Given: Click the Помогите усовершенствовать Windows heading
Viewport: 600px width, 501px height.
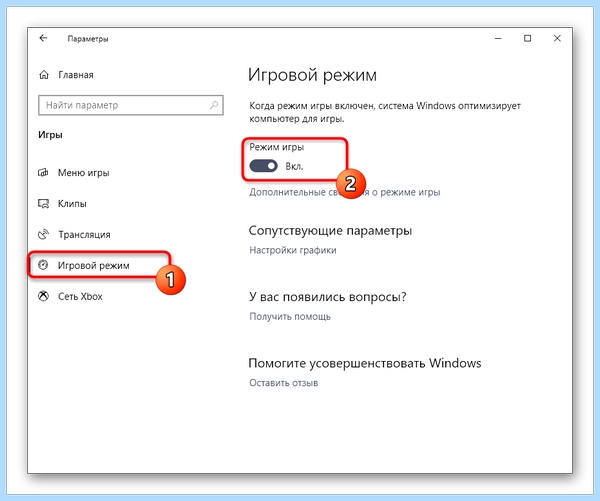Looking at the screenshot, I should [x=365, y=363].
